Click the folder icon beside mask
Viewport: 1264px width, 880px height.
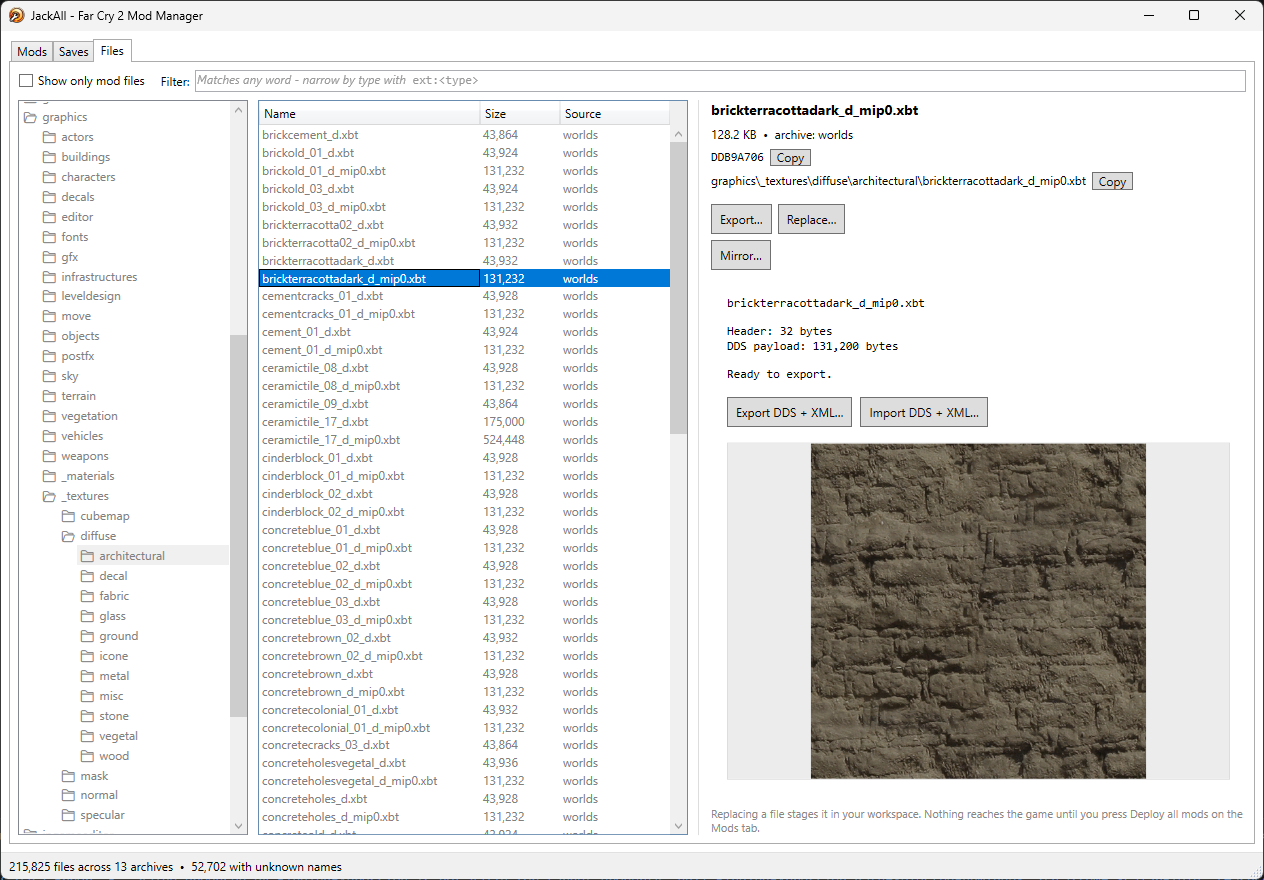[68, 776]
